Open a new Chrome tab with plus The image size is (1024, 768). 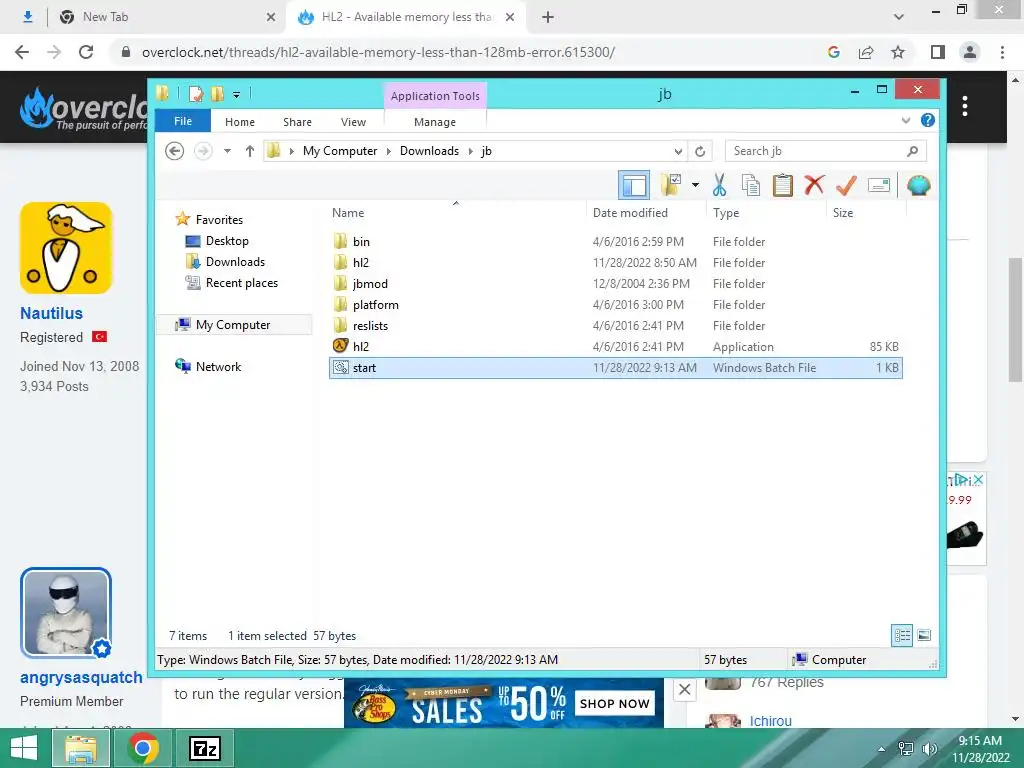(x=548, y=17)
